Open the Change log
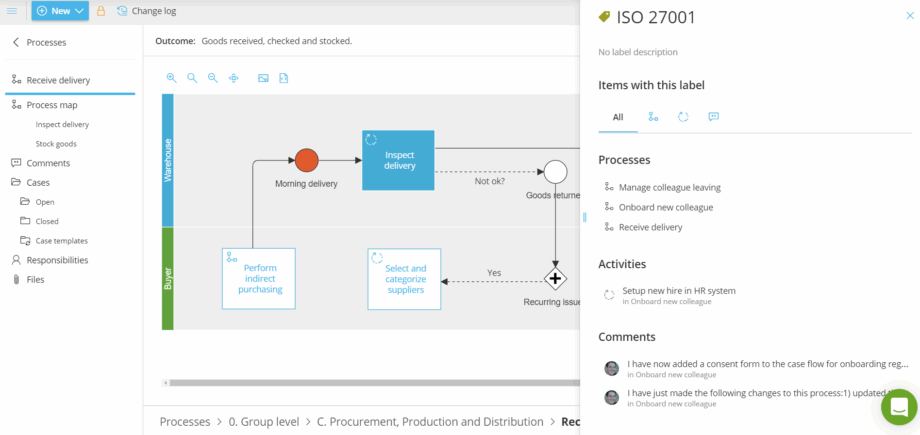 tap(146, 11)
